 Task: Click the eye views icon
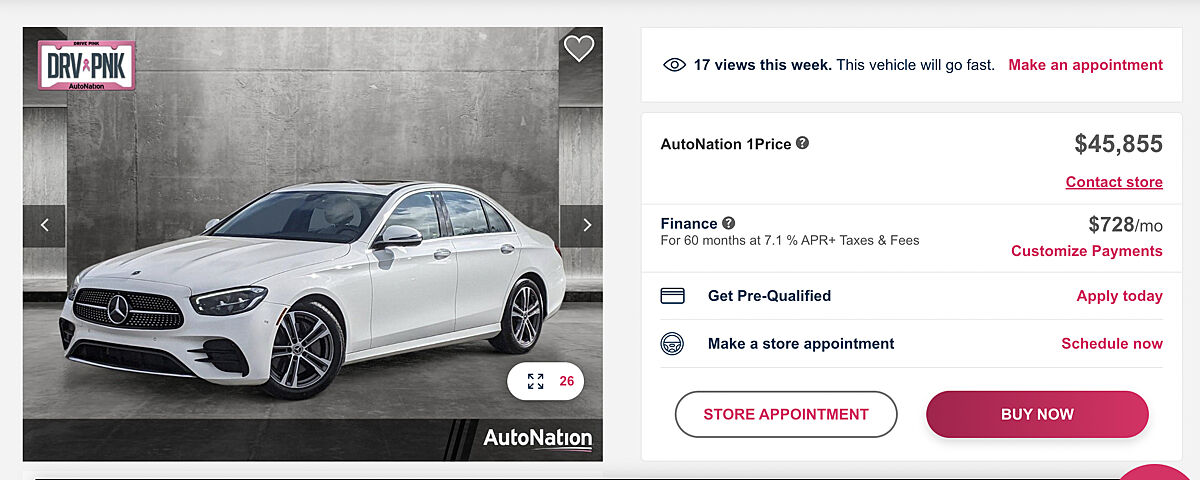coord(674,65)
